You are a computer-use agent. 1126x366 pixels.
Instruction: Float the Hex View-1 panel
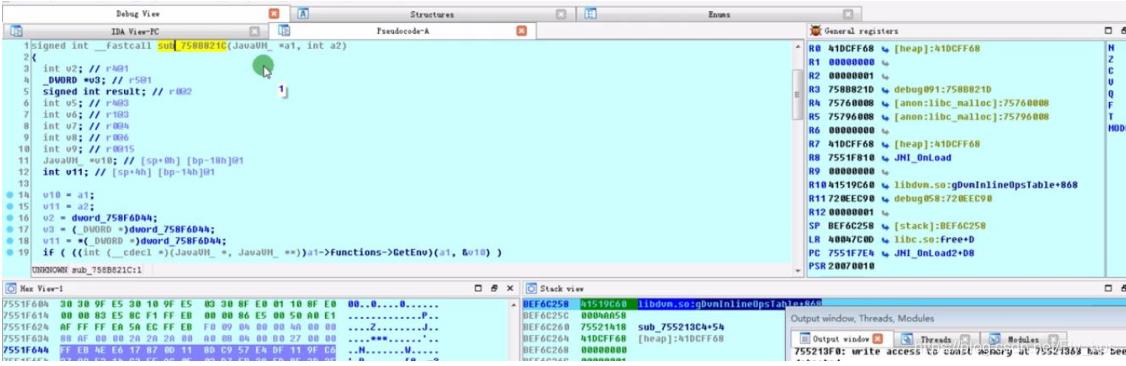pos(493,288)
